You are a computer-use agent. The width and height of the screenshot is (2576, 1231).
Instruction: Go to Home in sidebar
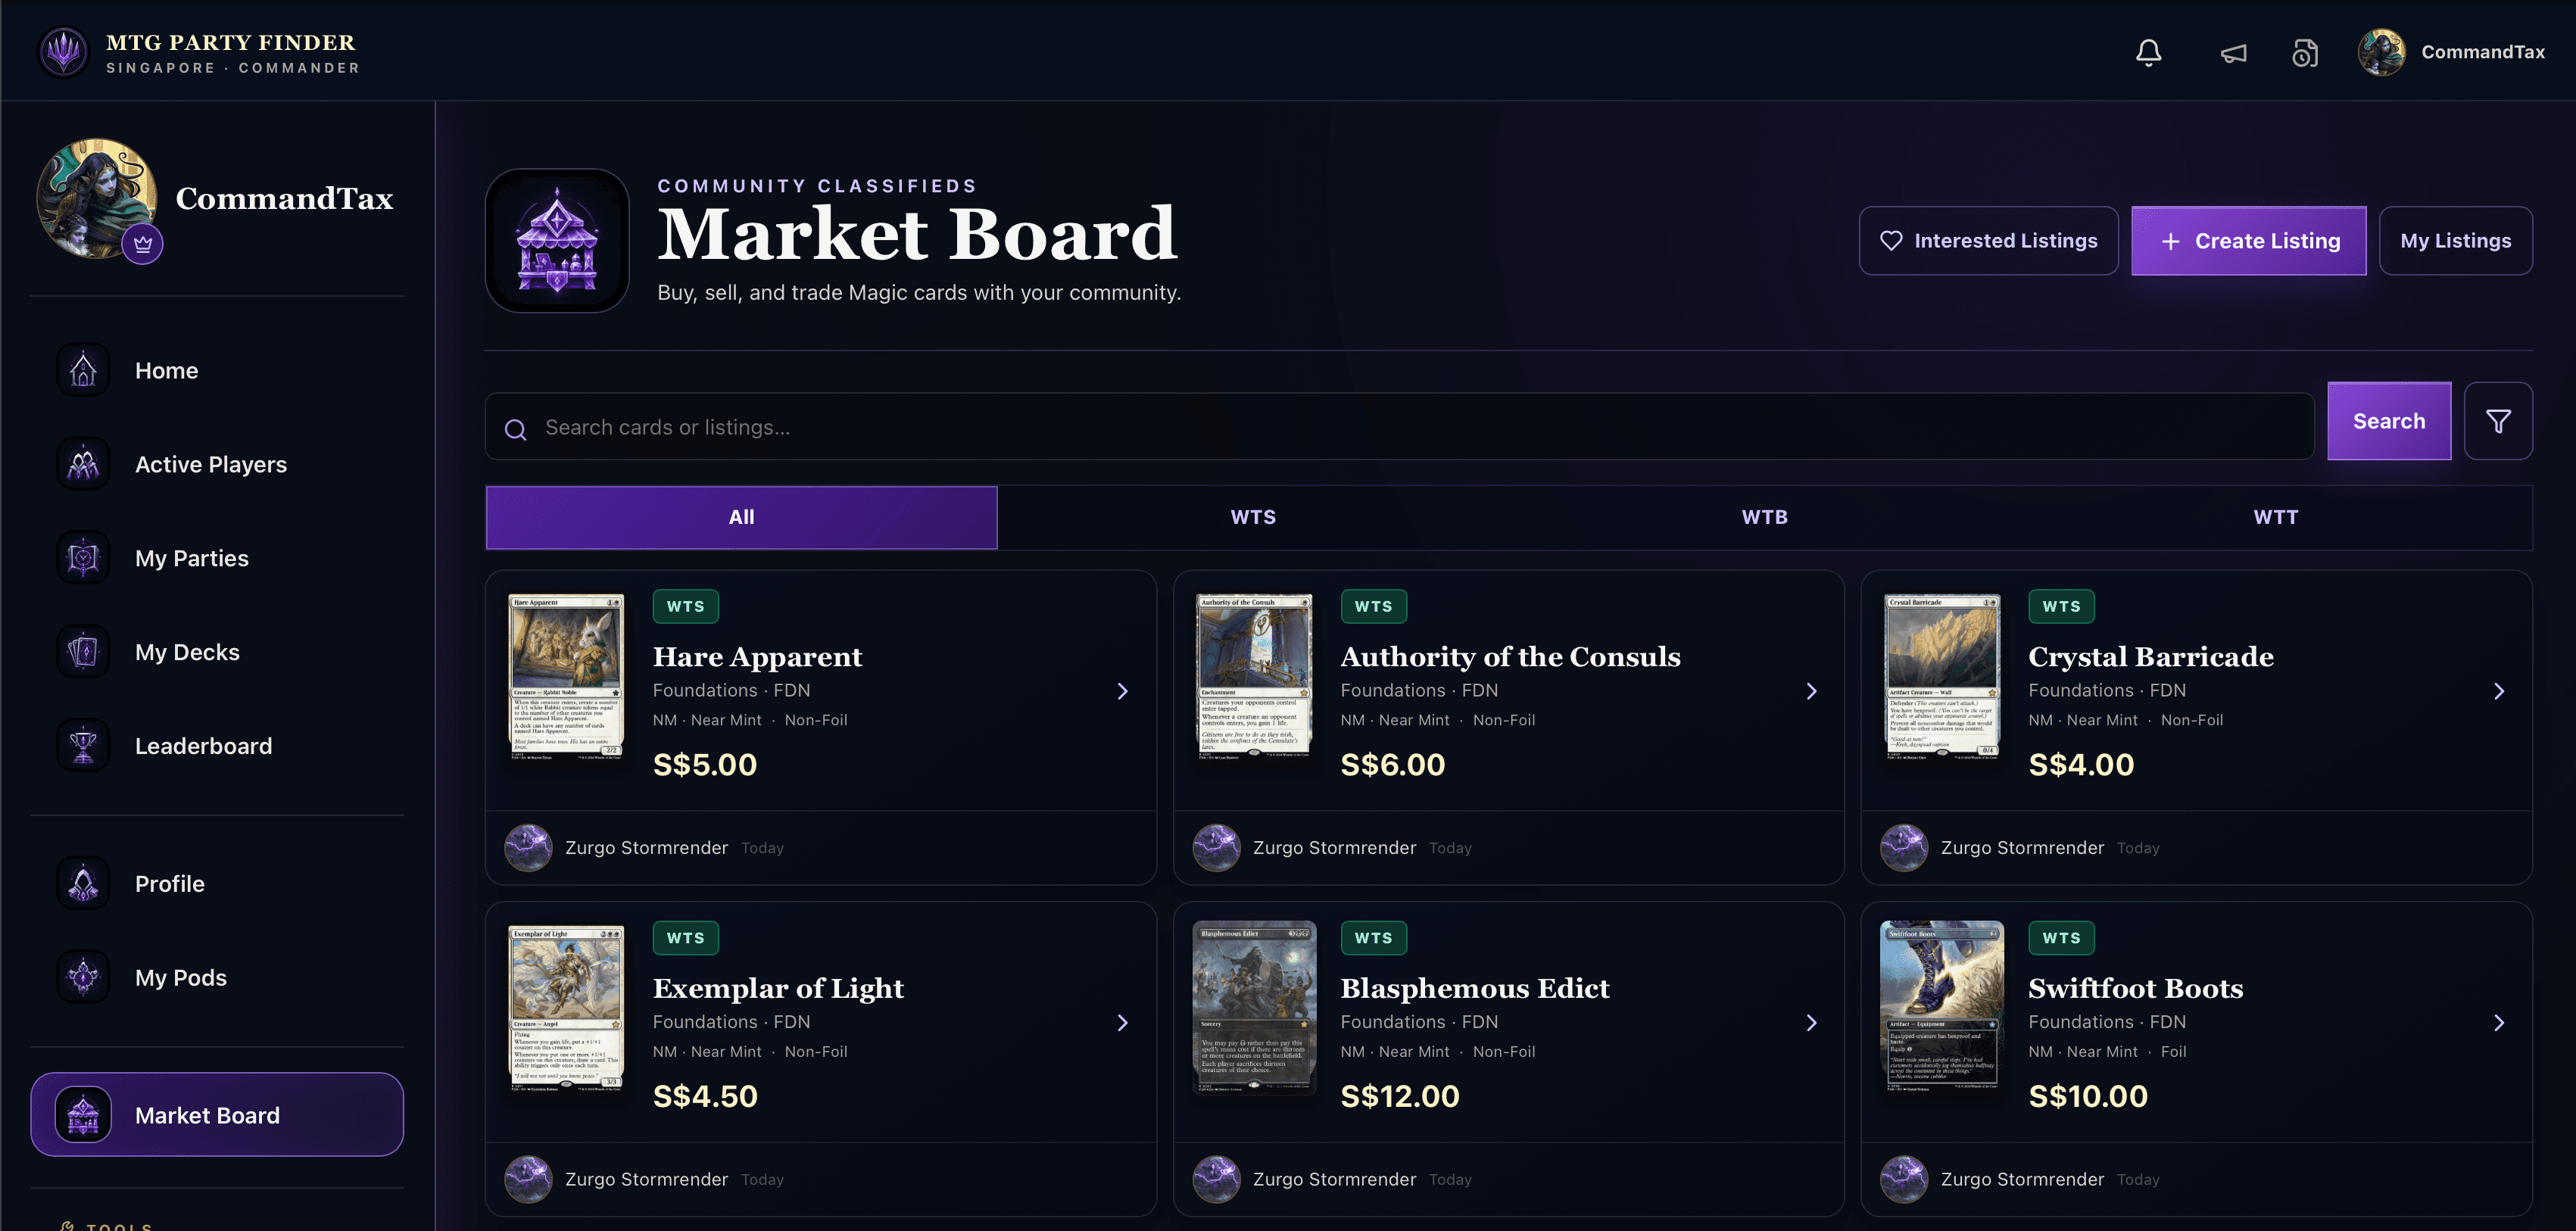(217, 370)
